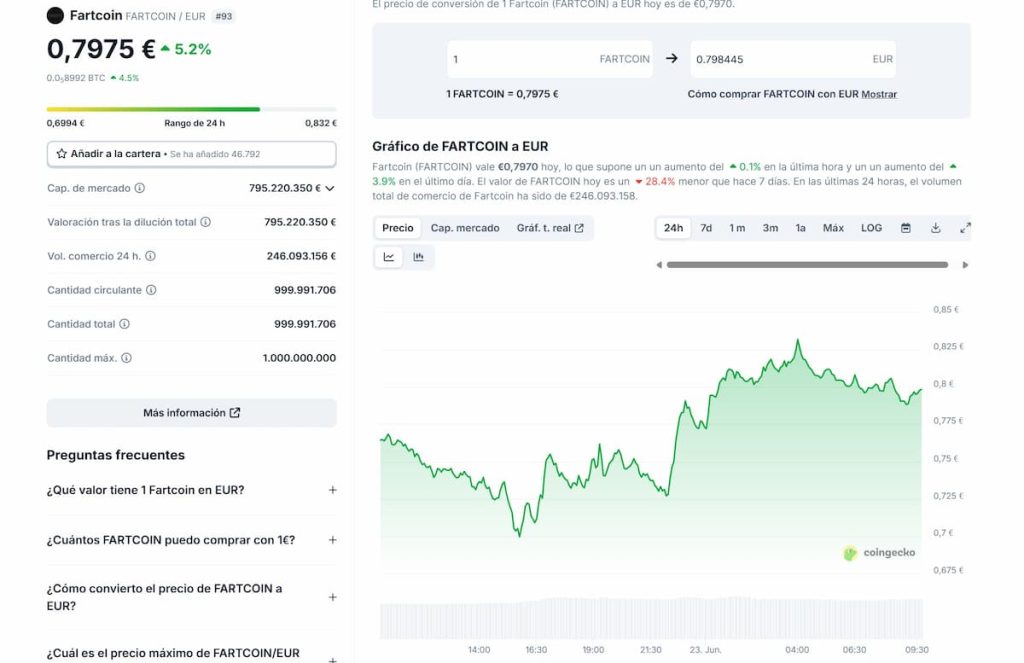Click the chart horizontal range scrollbar

point(807,265)
